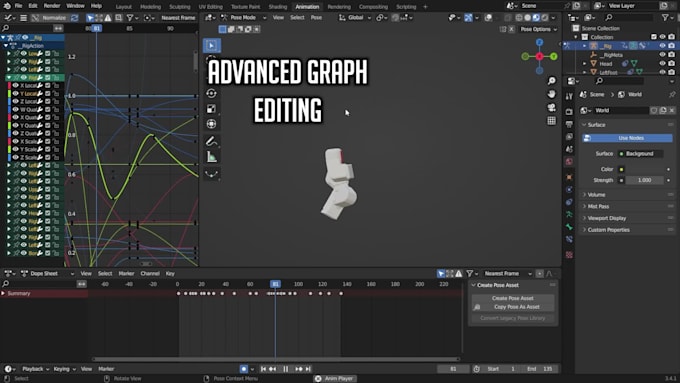This screenshot has height=383, width=680.
Task: Open the Render properties tab icon
Action: pyautogui.click(x=569, y=112)
